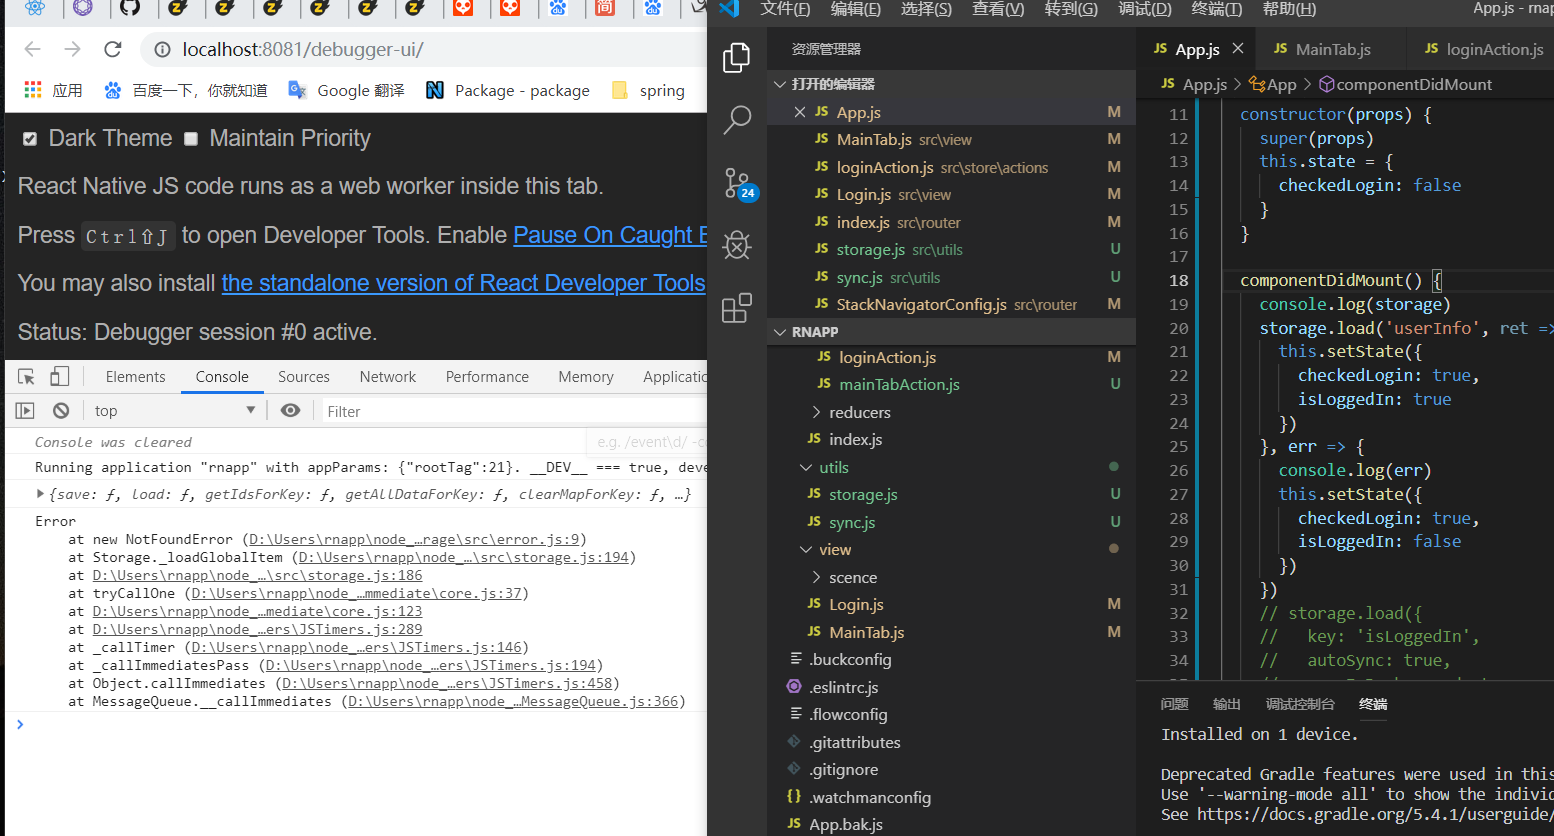The width and height of the screenshot is (1554, 836).
Task: Switch to the Network tab in DevTools
Action: 387,376
